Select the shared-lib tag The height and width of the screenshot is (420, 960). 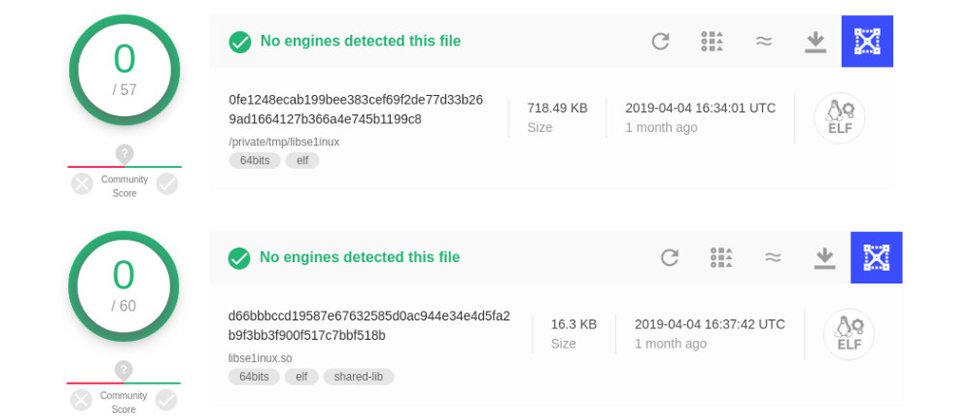(x=358, y=377)
